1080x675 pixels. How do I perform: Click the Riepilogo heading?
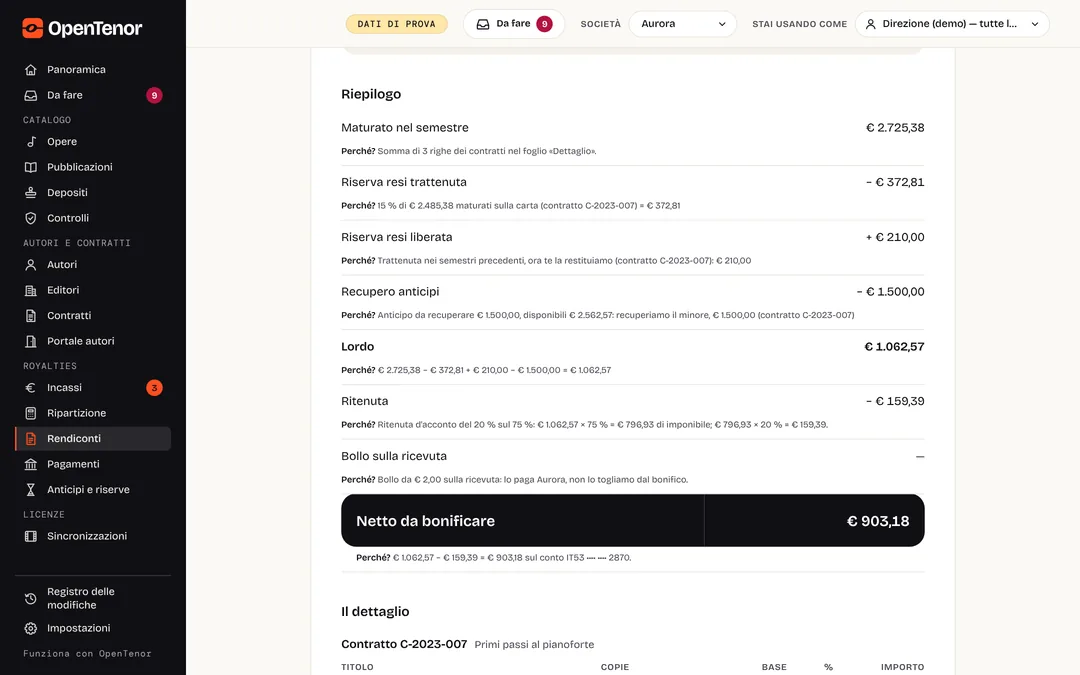(371, 94)
